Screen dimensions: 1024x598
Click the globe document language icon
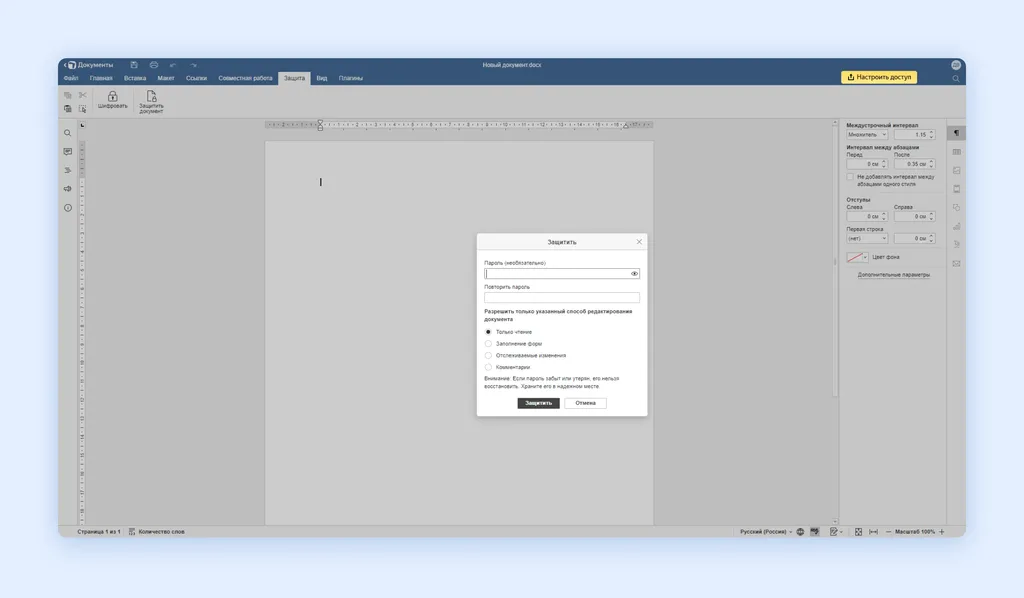click(800, 531)
